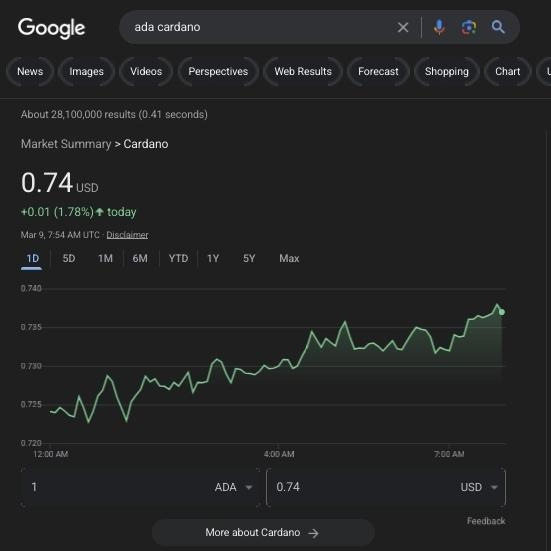Show the YTD chart range
This screenshot has height=551, width=551.
click(178, 259)
